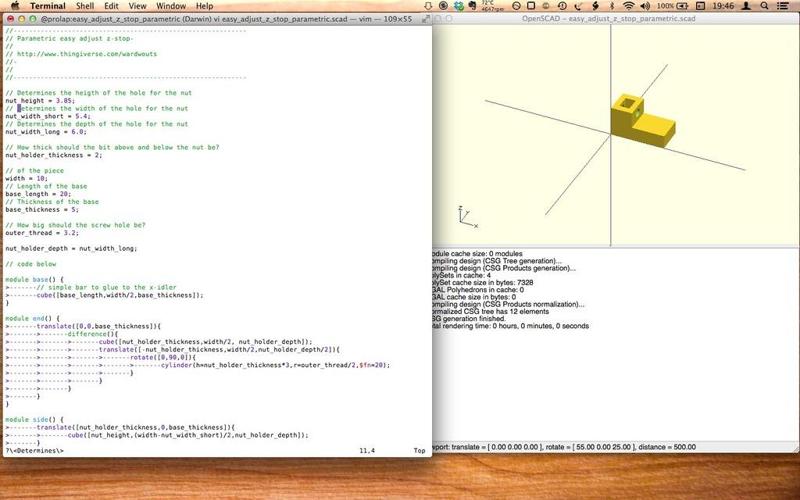Click the download arrow menu bar icon
The width and height of the screenshot is (800, 500).
428,6
